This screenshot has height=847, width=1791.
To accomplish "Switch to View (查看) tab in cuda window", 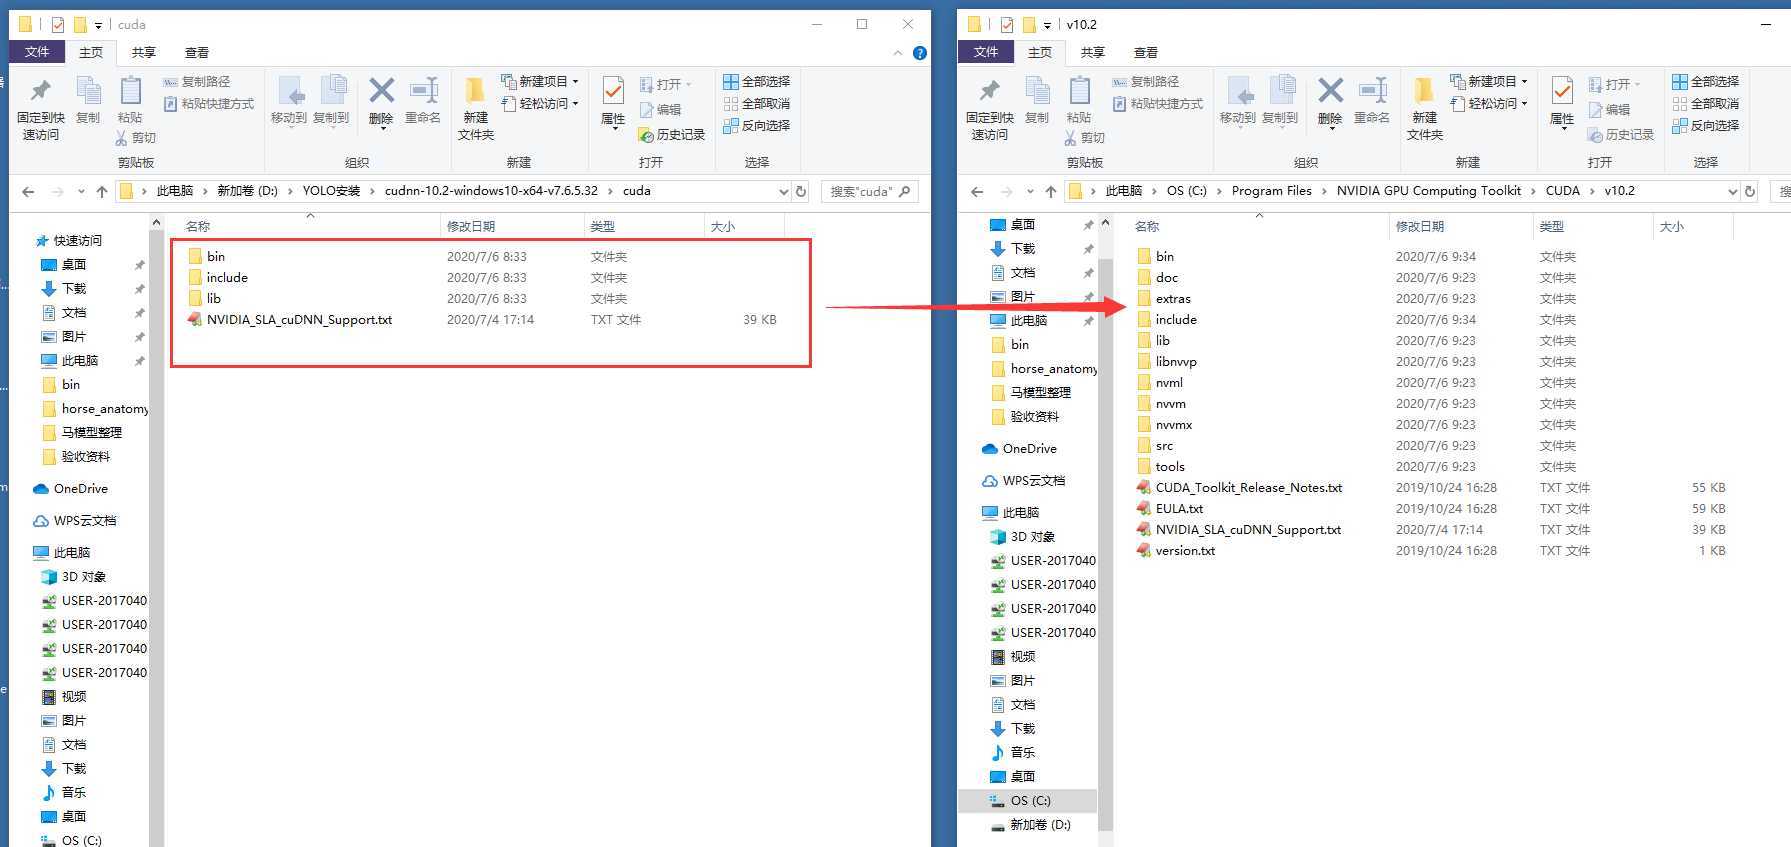I will [197, 52].
